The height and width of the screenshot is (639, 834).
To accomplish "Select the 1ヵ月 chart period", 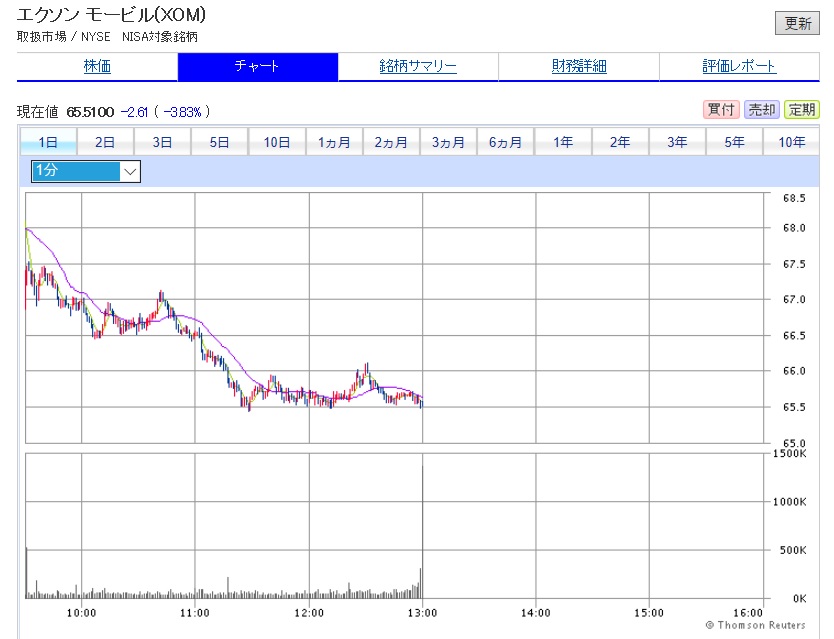I will tap(334, 142).
